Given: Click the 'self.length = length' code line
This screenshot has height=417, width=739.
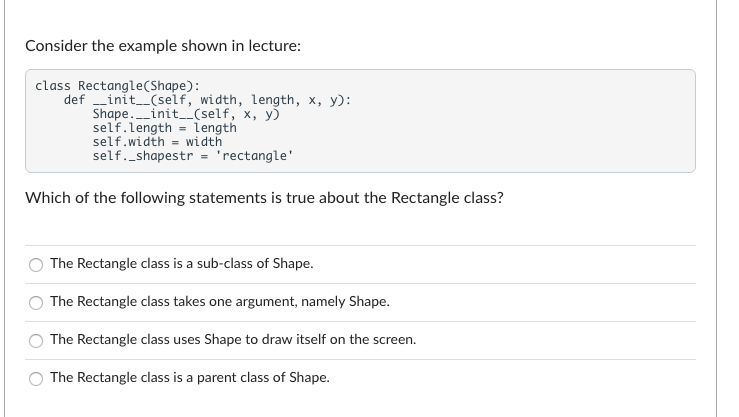Looking at the screenshot, I should [x=164, y=128].
